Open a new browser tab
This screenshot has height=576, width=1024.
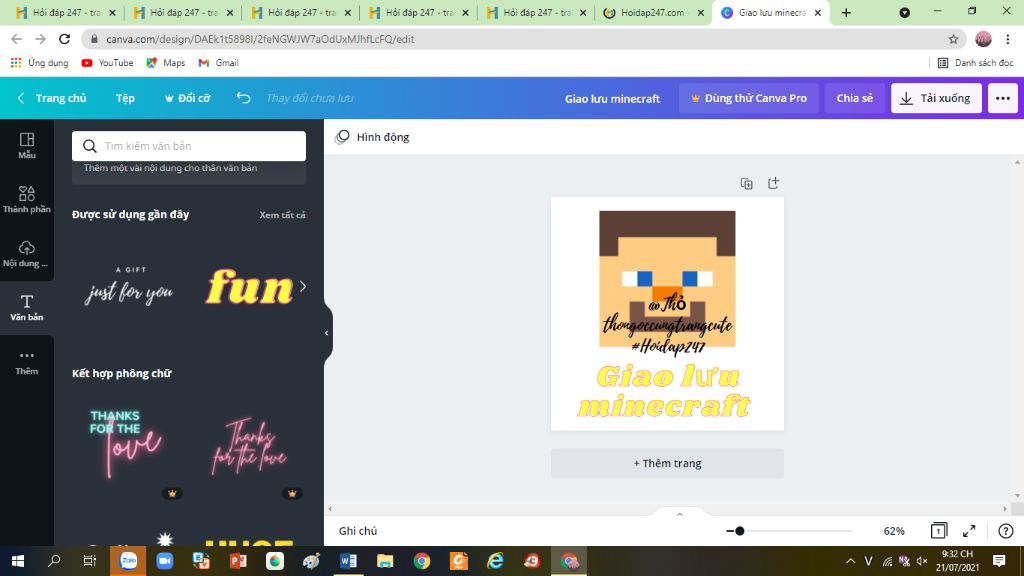tap(846, 12)
